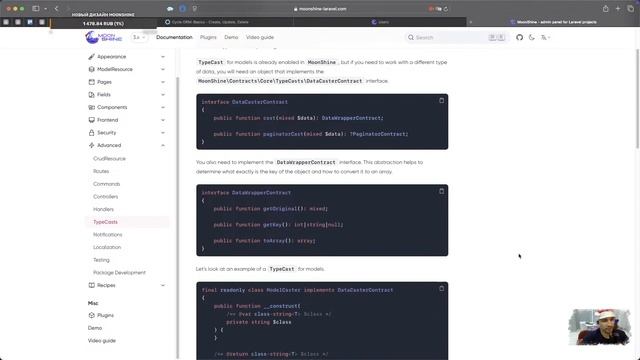Open the version selector dropdown
The image size is (640, 360).
(139, 37)
